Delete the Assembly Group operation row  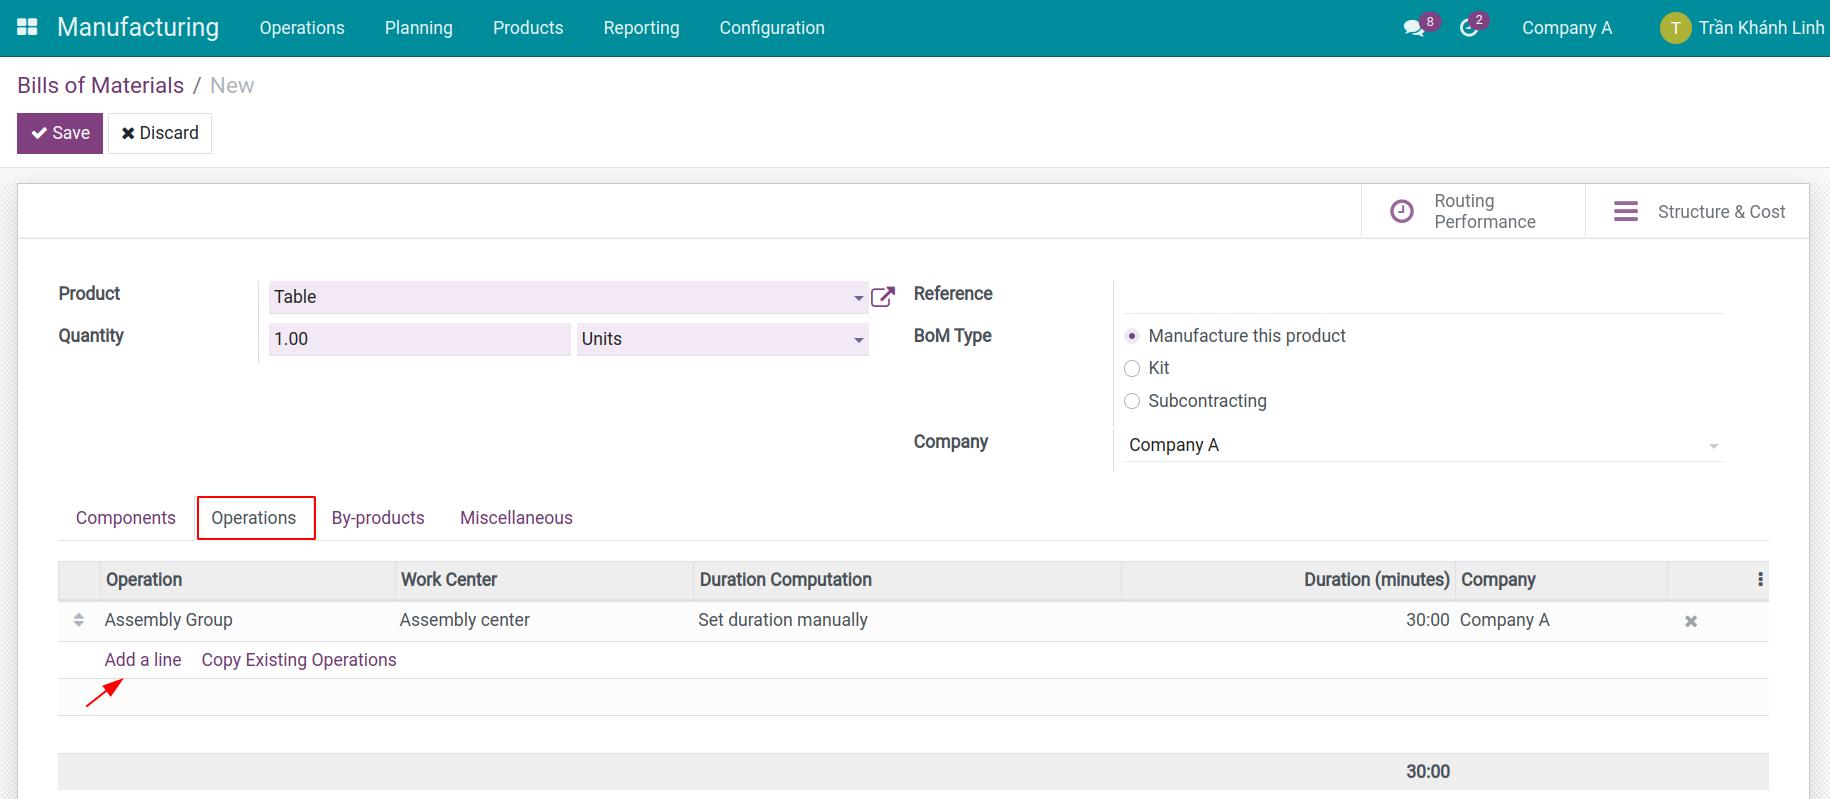coord(1691,621)
